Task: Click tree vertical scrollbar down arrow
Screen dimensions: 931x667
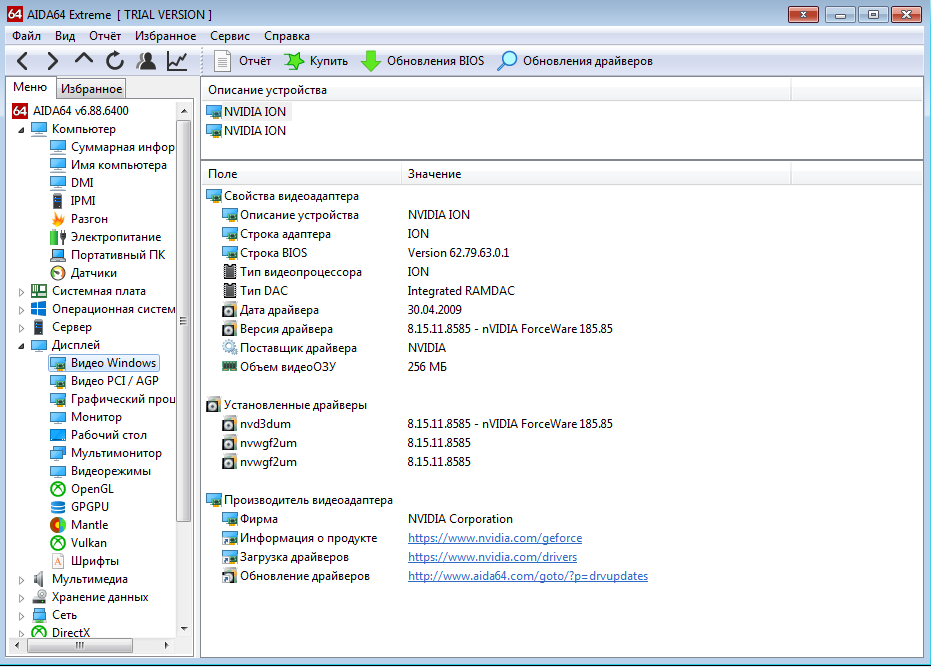Action: click(x=184, y=628)
